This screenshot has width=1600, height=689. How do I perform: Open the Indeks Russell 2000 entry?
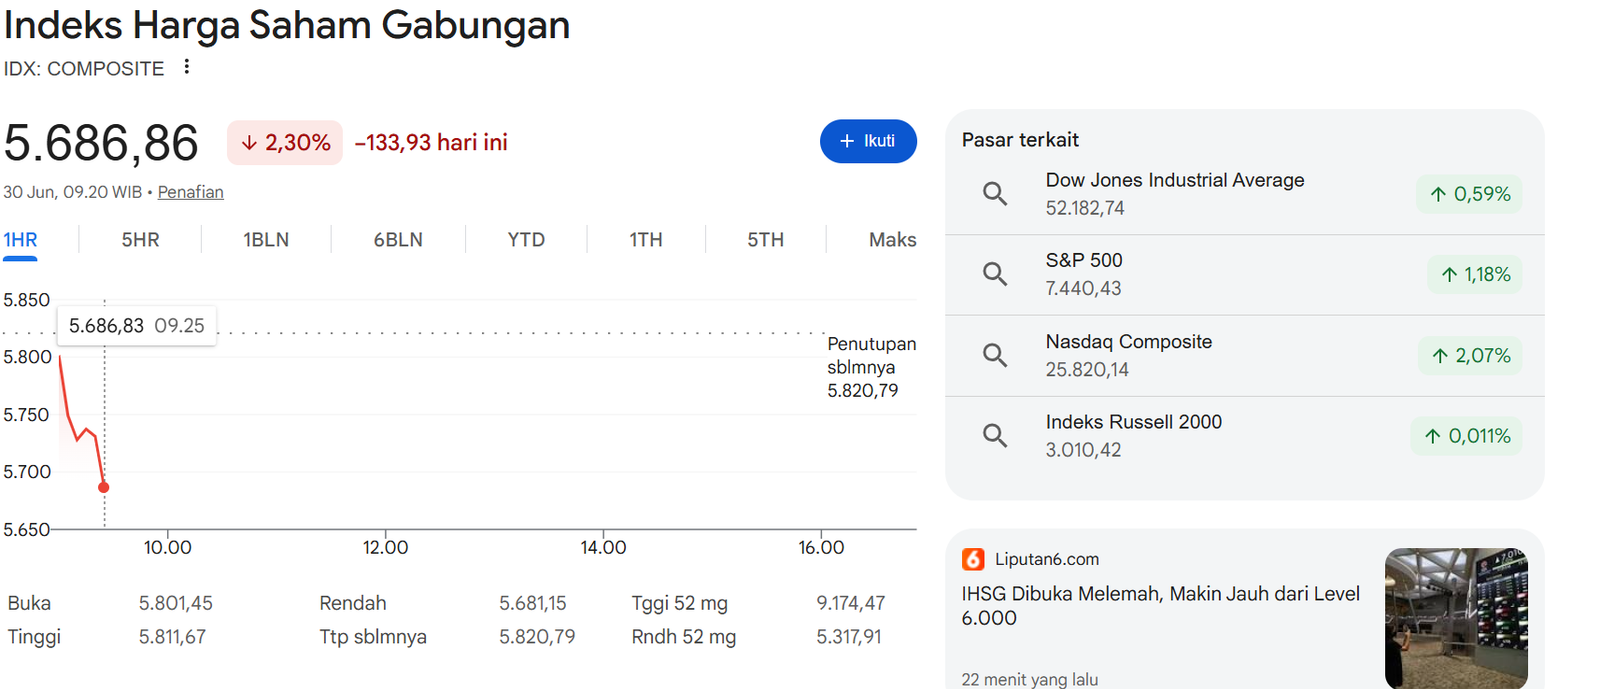click(1244, 436)
